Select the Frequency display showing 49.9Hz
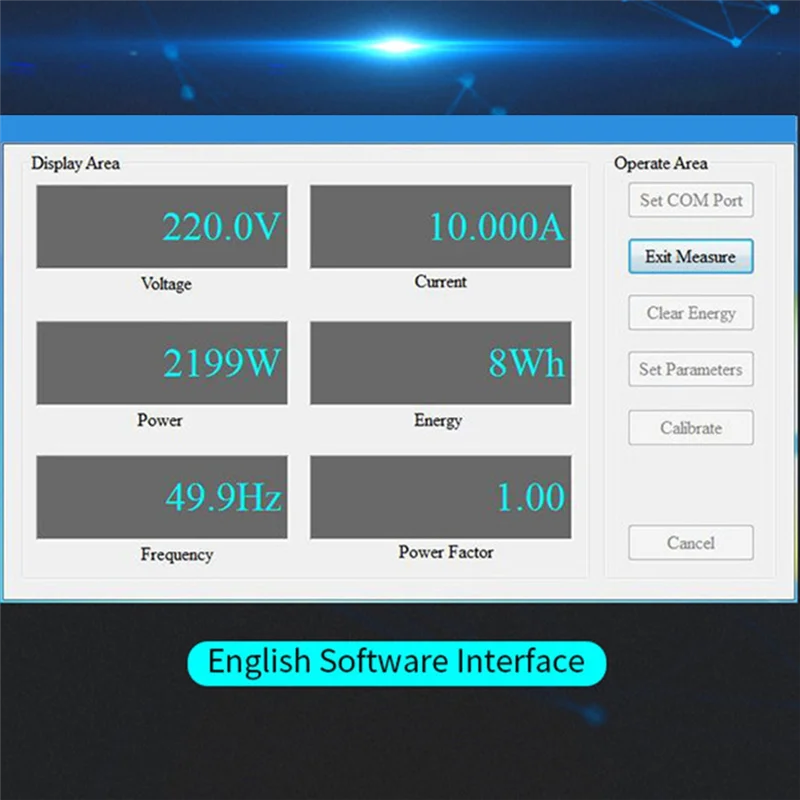The width and height of the screenshot is (800, 800). 163,496
